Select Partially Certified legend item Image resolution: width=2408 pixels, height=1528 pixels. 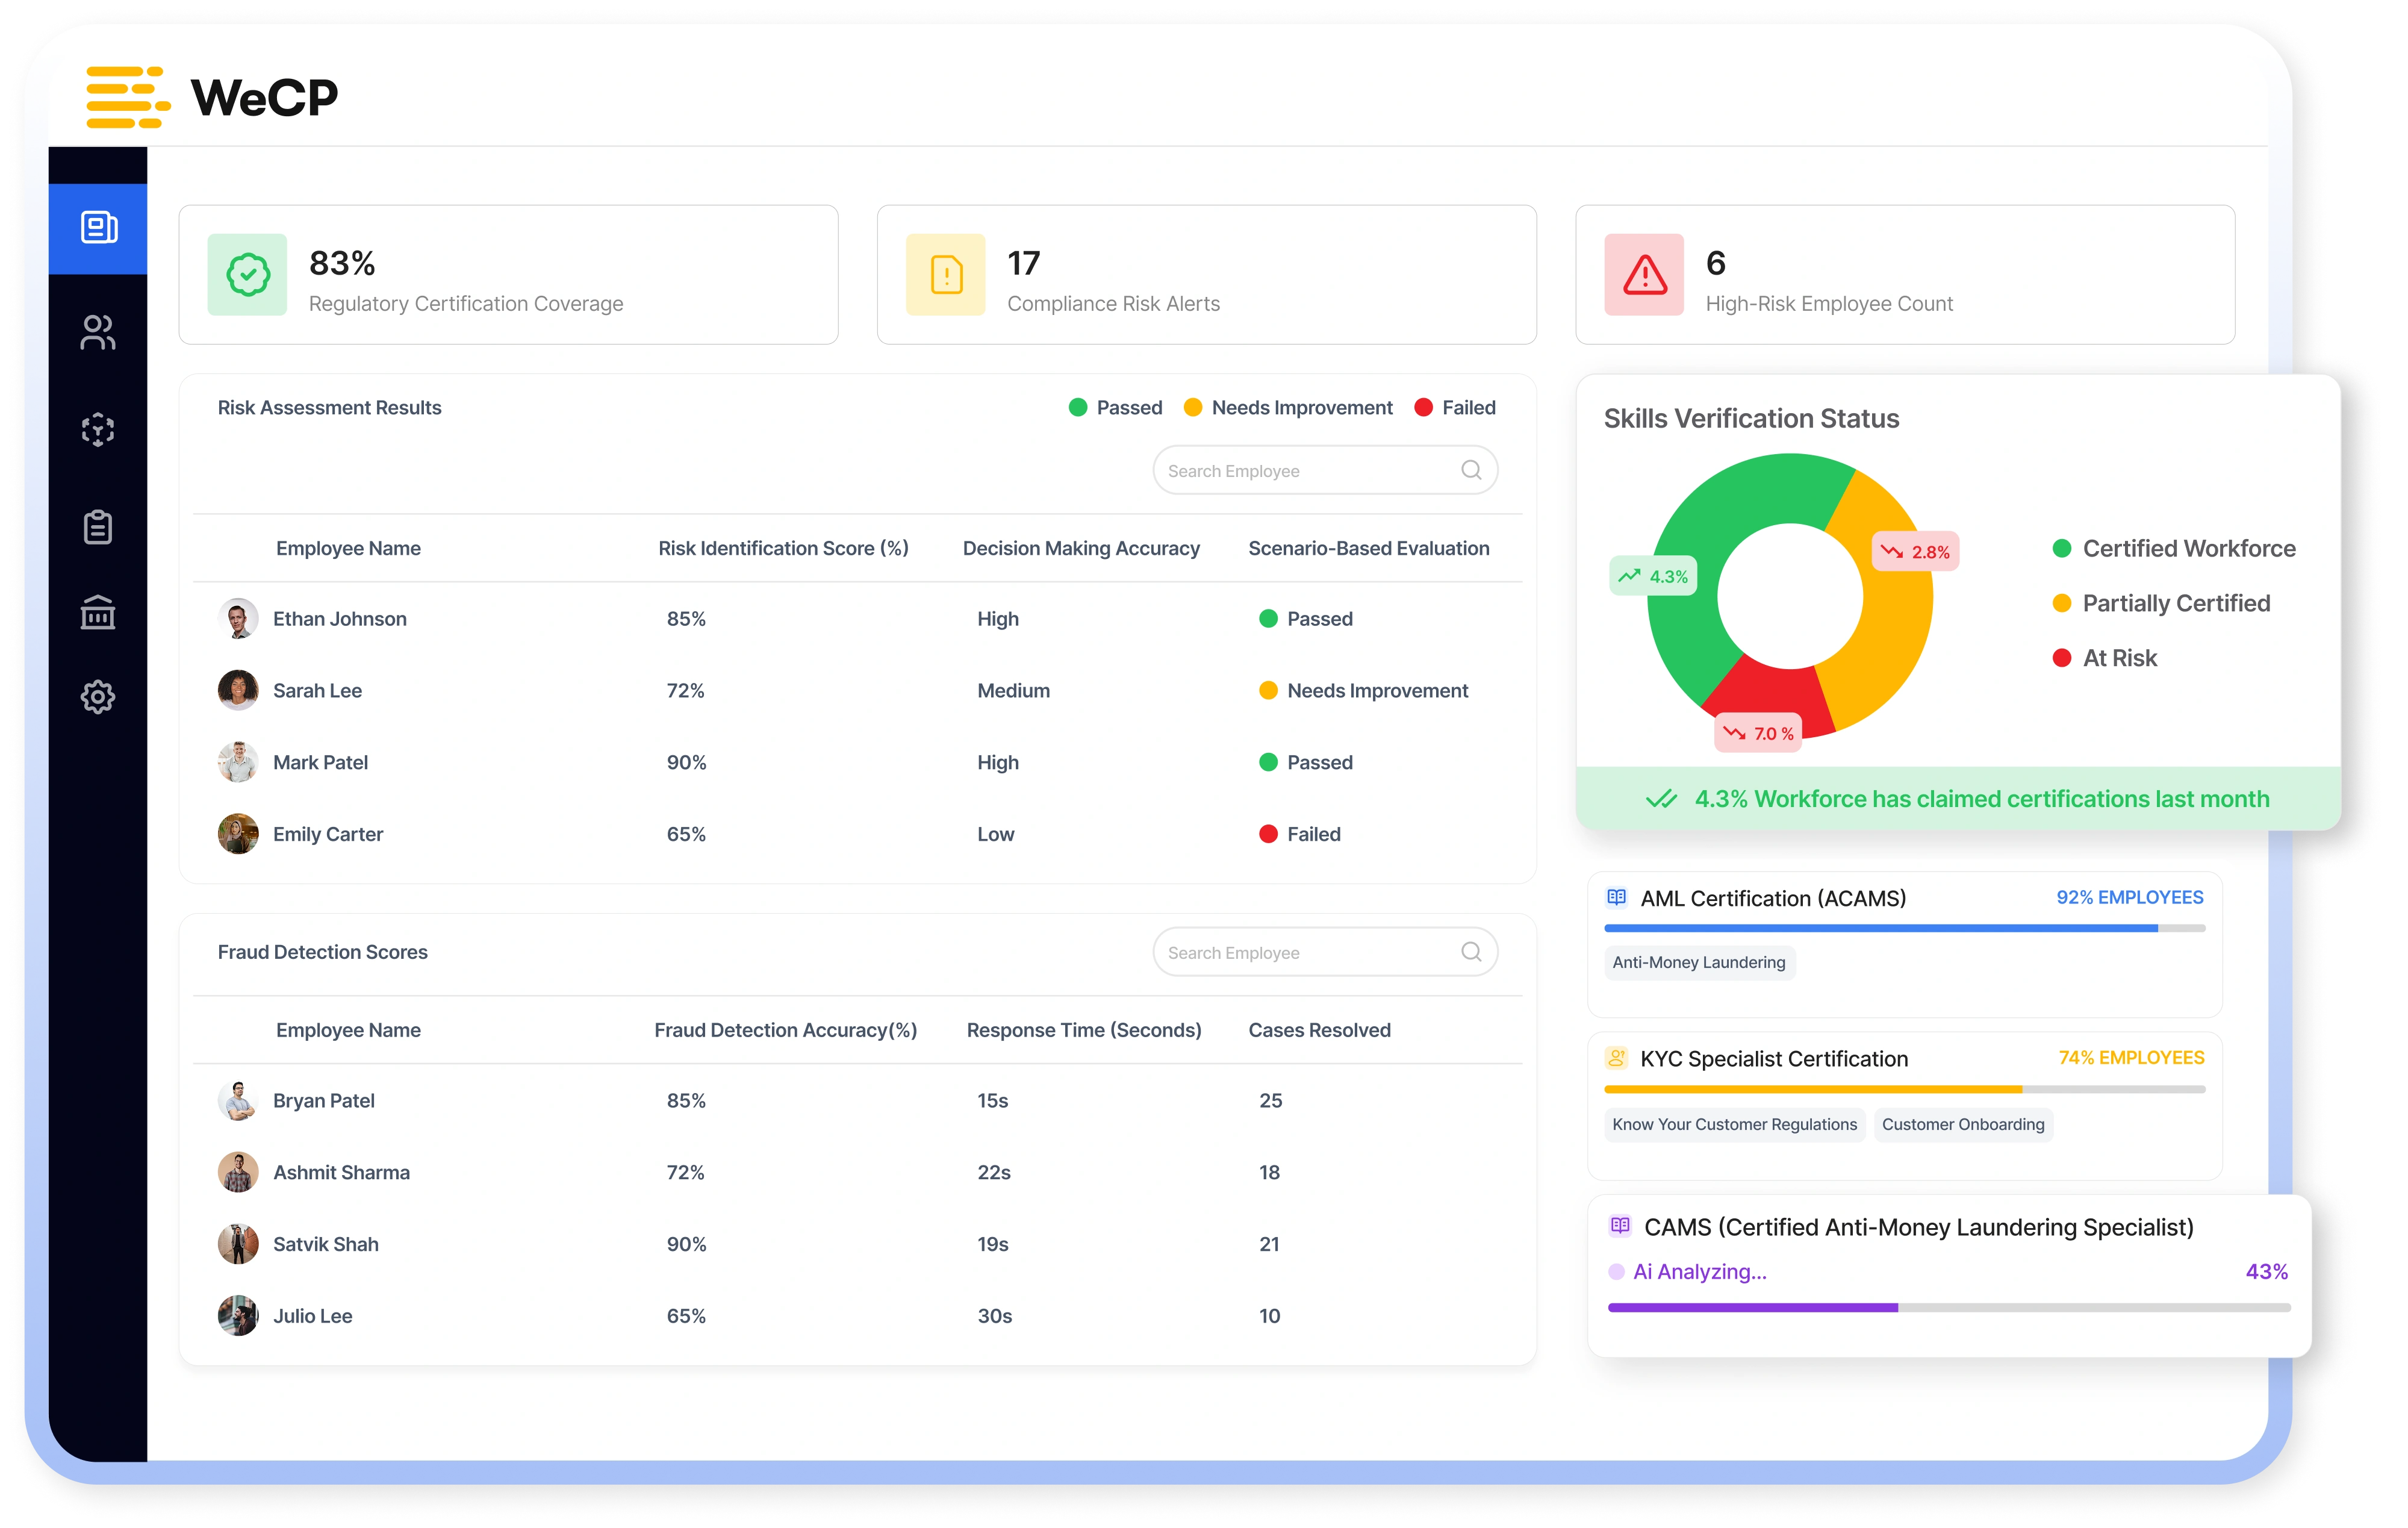pyautogui.click(x=2161, y=603)
